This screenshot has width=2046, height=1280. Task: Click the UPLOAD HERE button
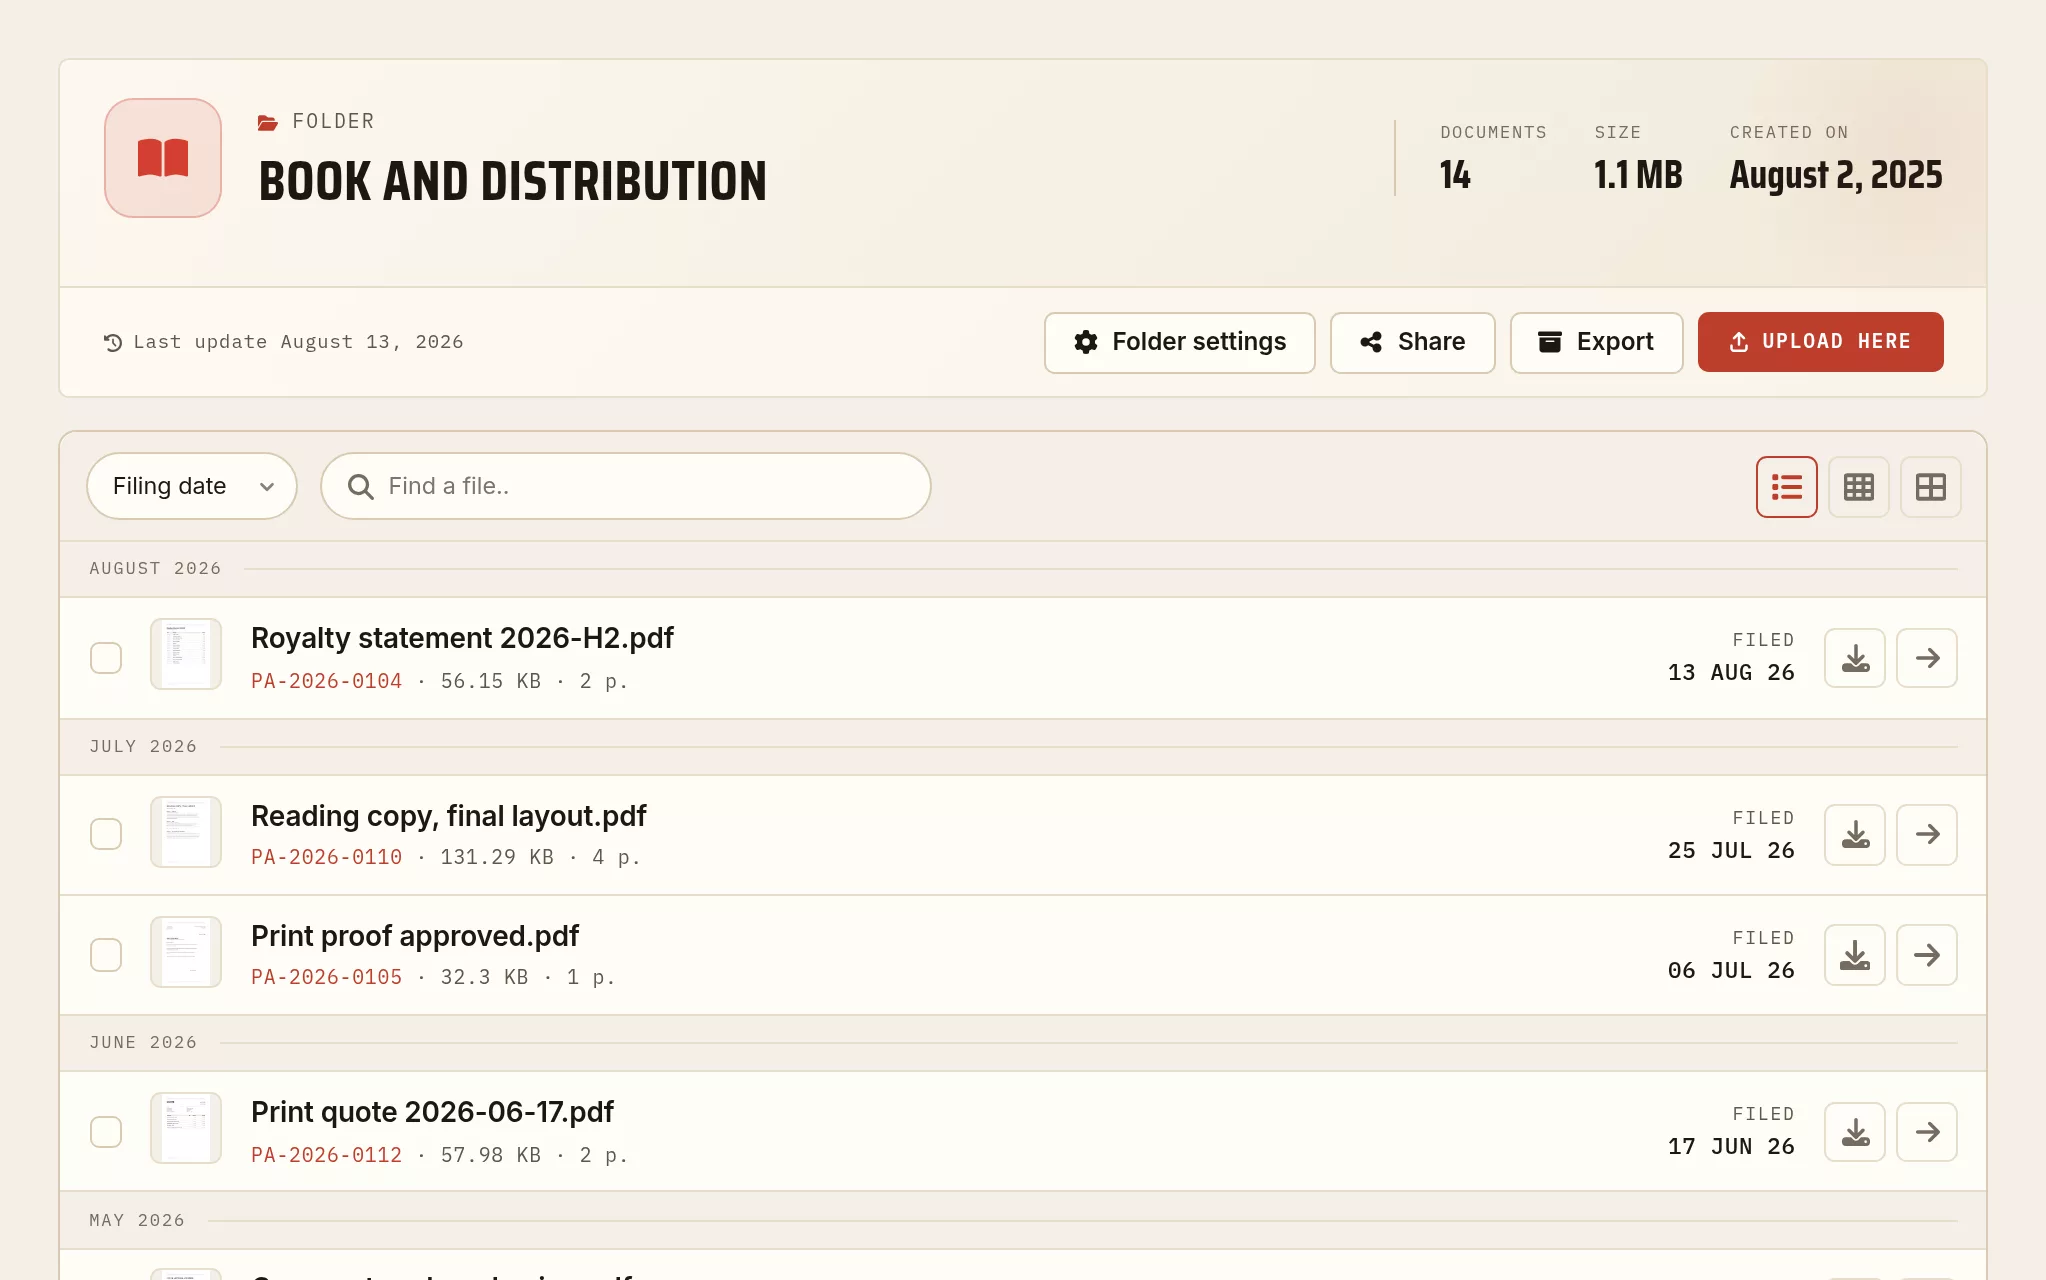1820,342
